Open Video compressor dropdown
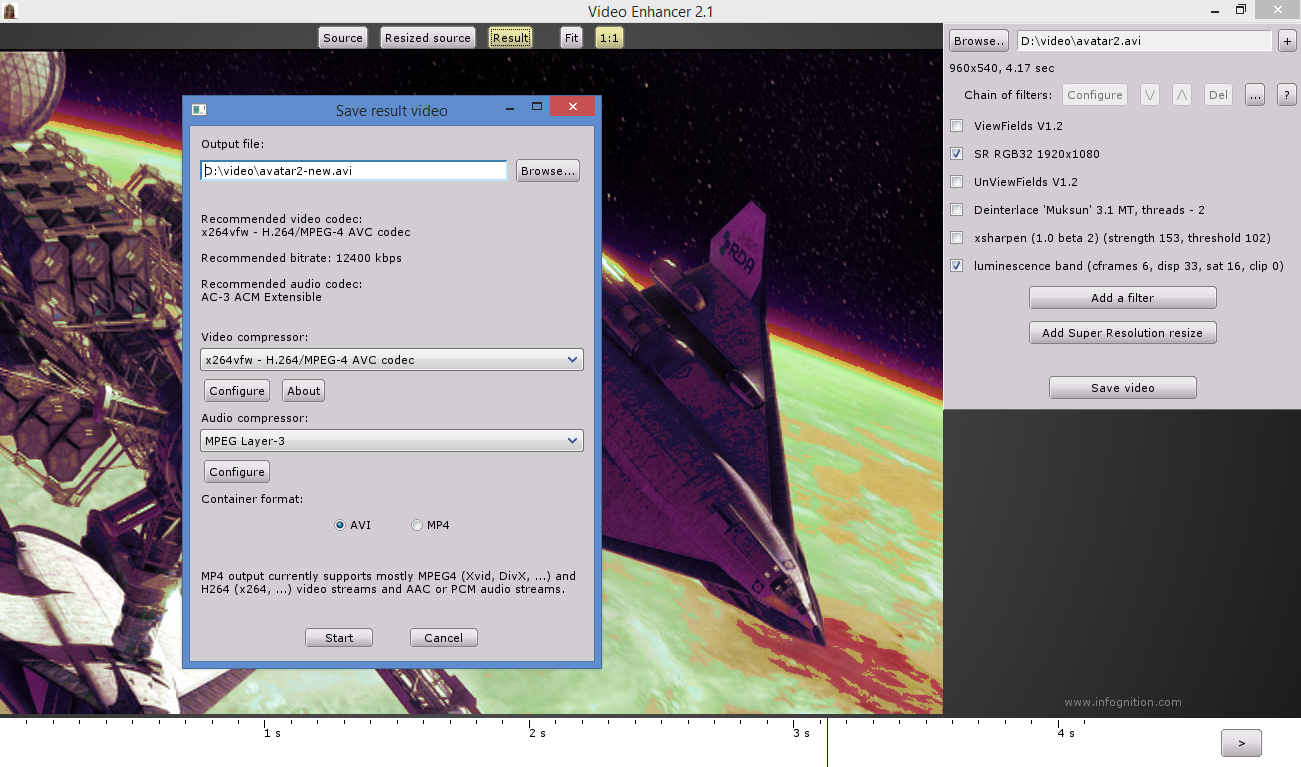Viewport: 1301px width, 767px height. pos(392,360)
